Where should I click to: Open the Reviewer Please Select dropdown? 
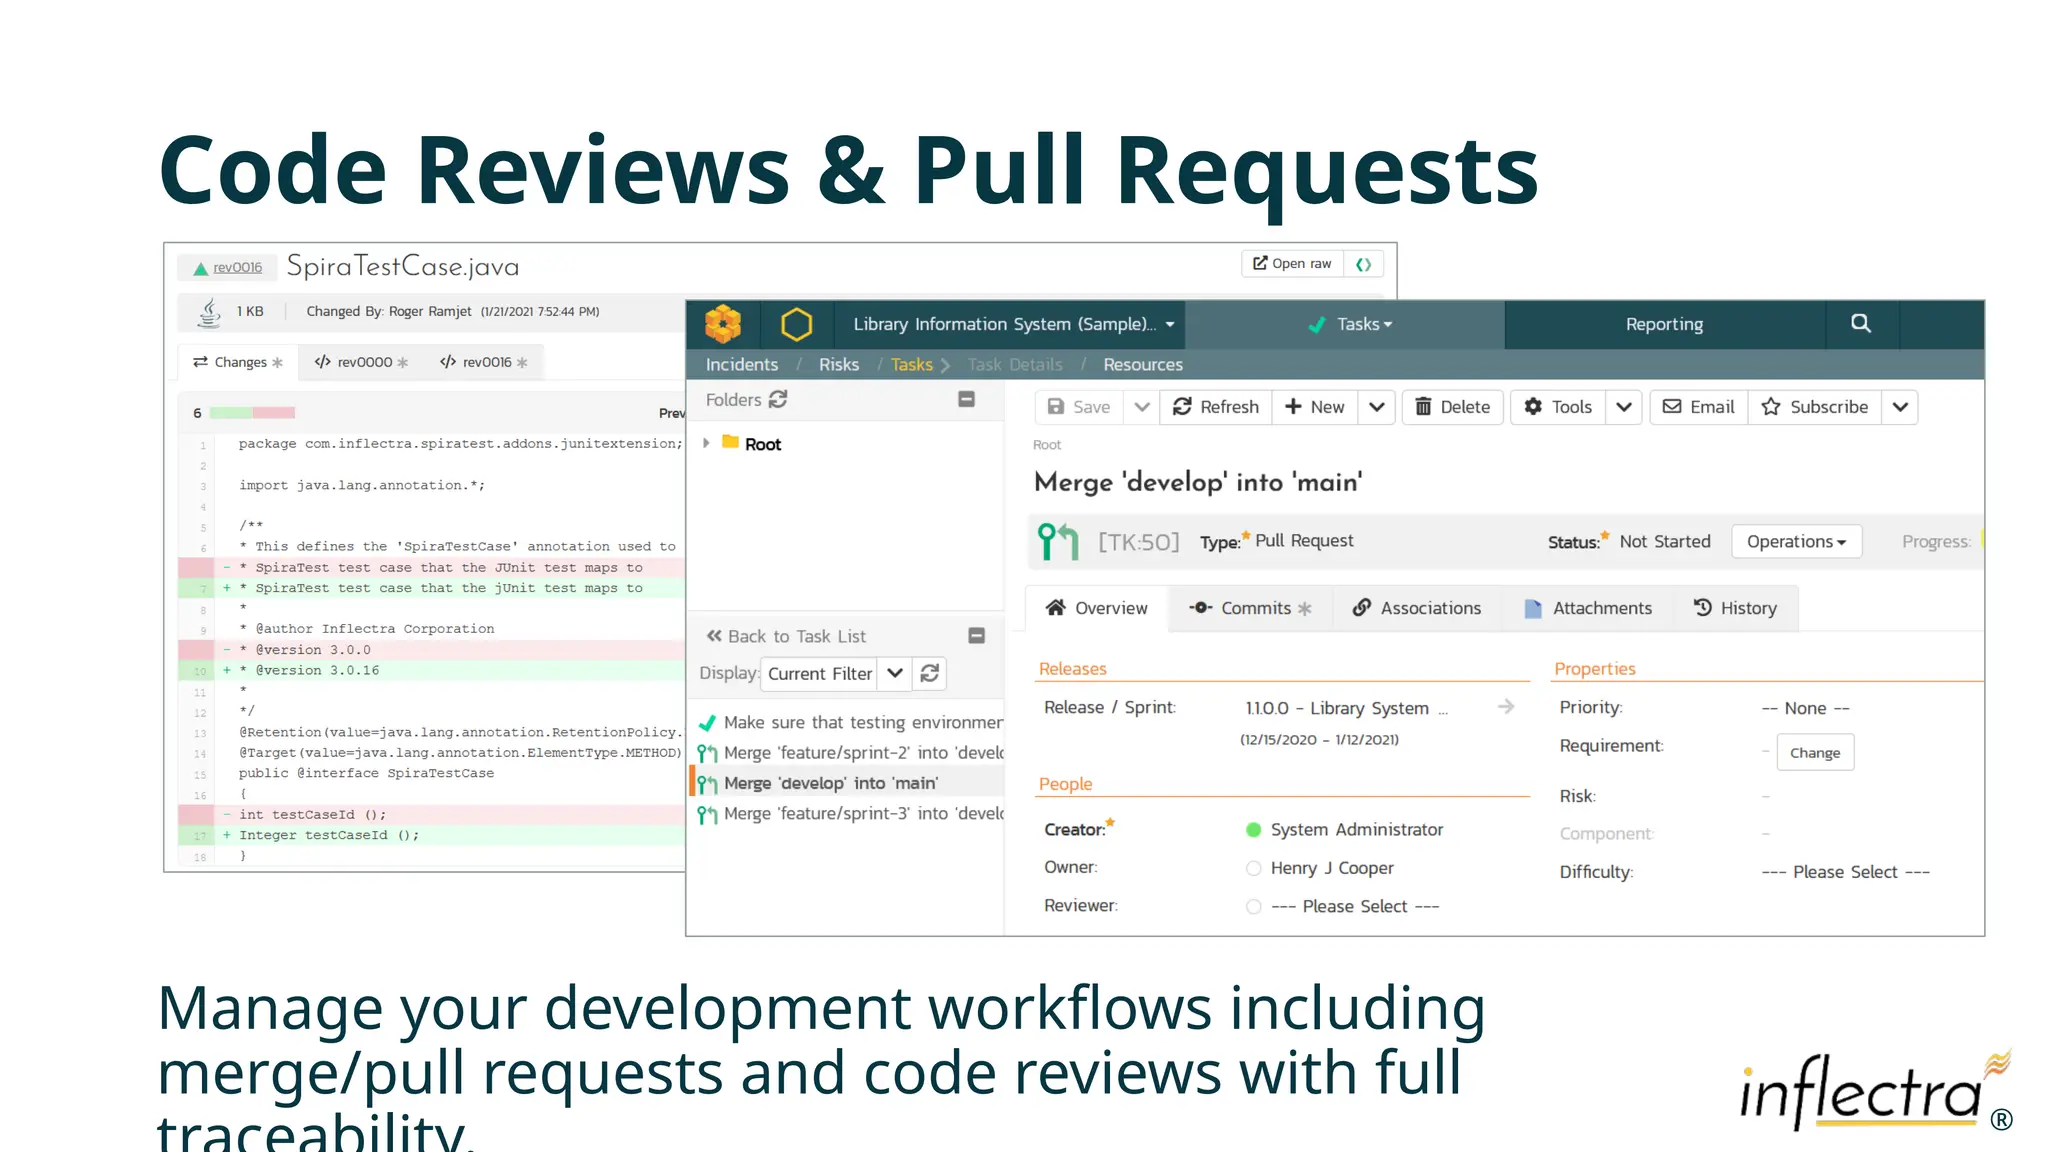[1354, 906]
